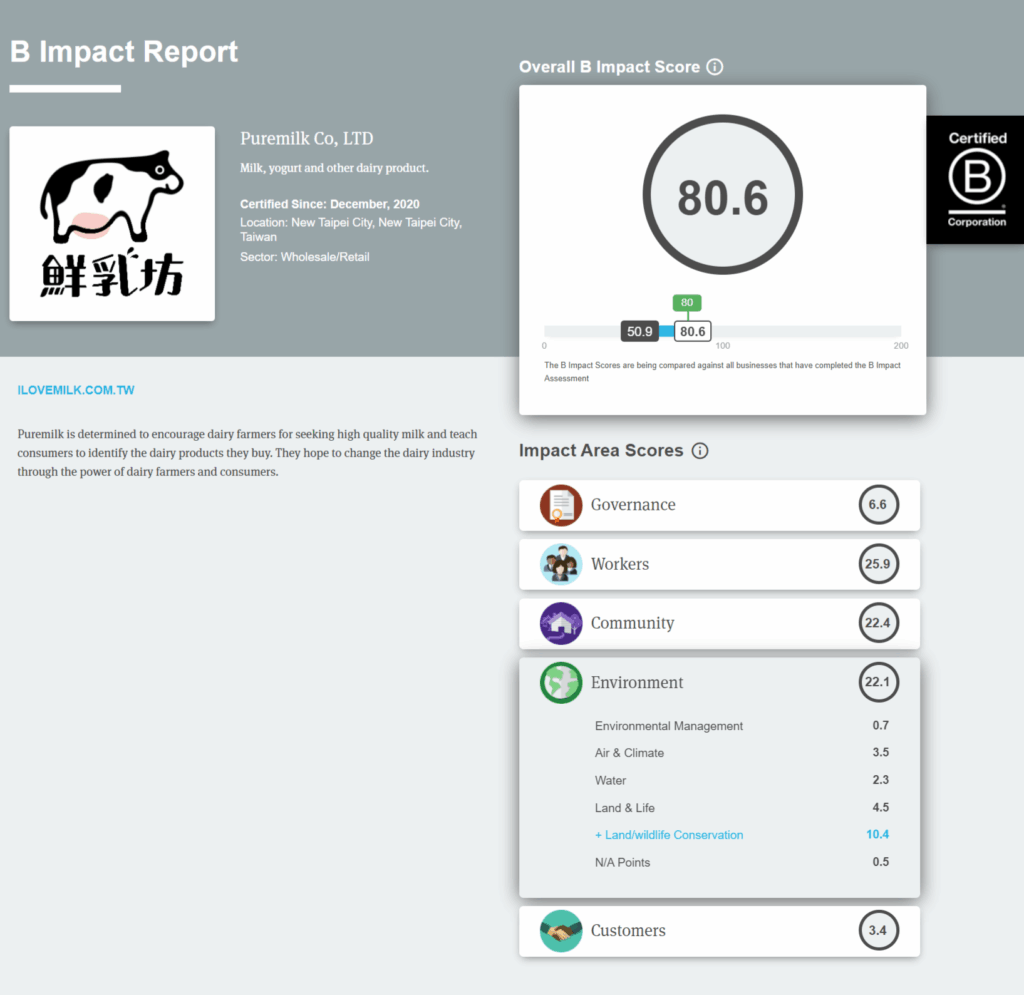Click the Certified B Corporation badge
The image size is (1024, 995).
click(975, 180)
